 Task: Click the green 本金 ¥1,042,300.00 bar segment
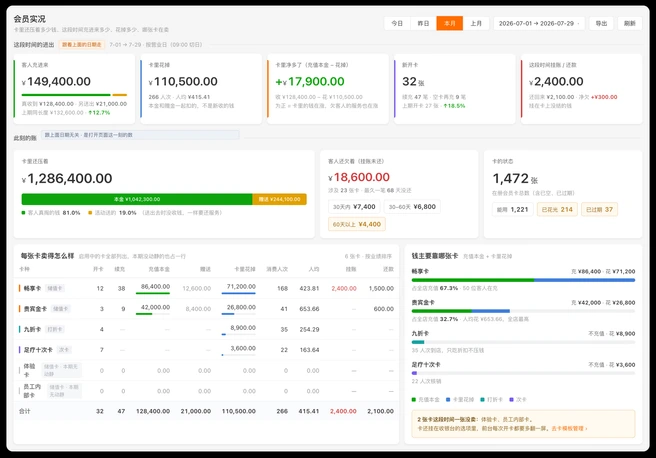(x=137, y=199)
